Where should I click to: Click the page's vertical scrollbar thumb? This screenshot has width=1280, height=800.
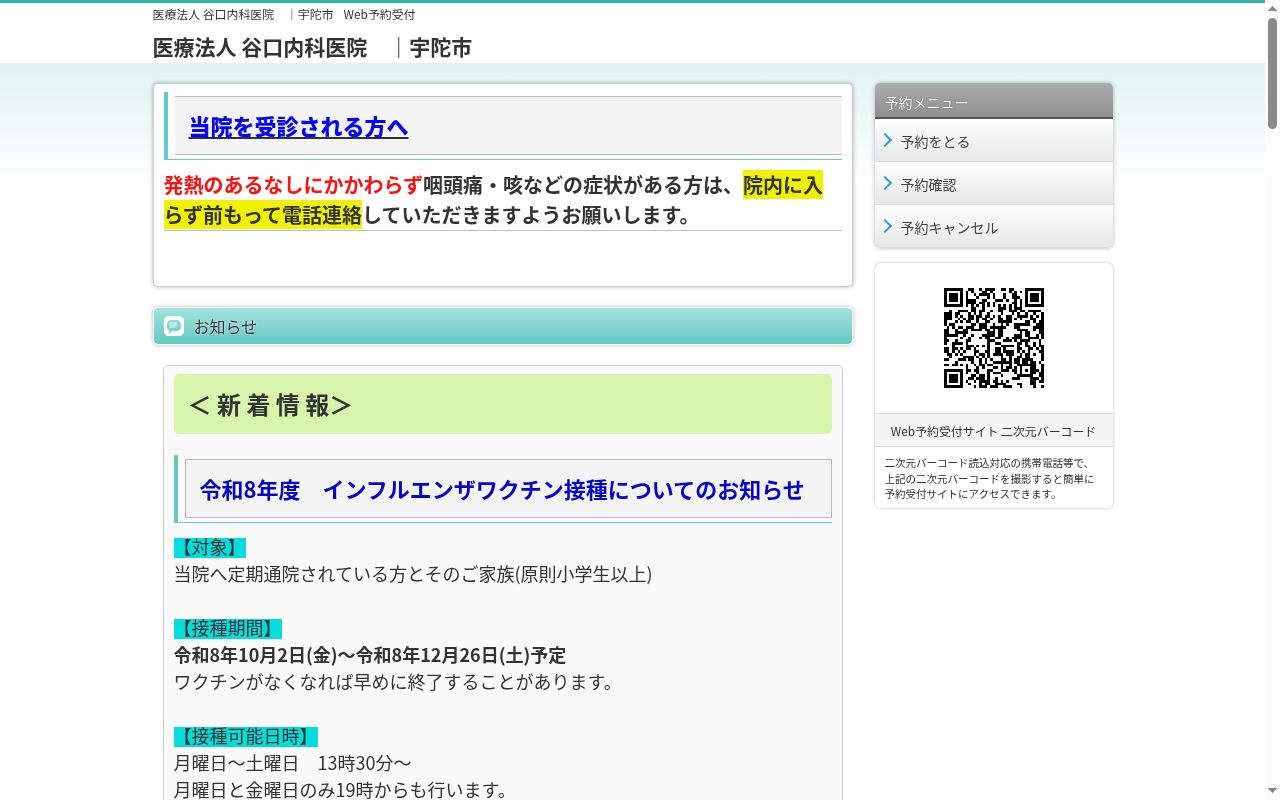[1273, 72]
